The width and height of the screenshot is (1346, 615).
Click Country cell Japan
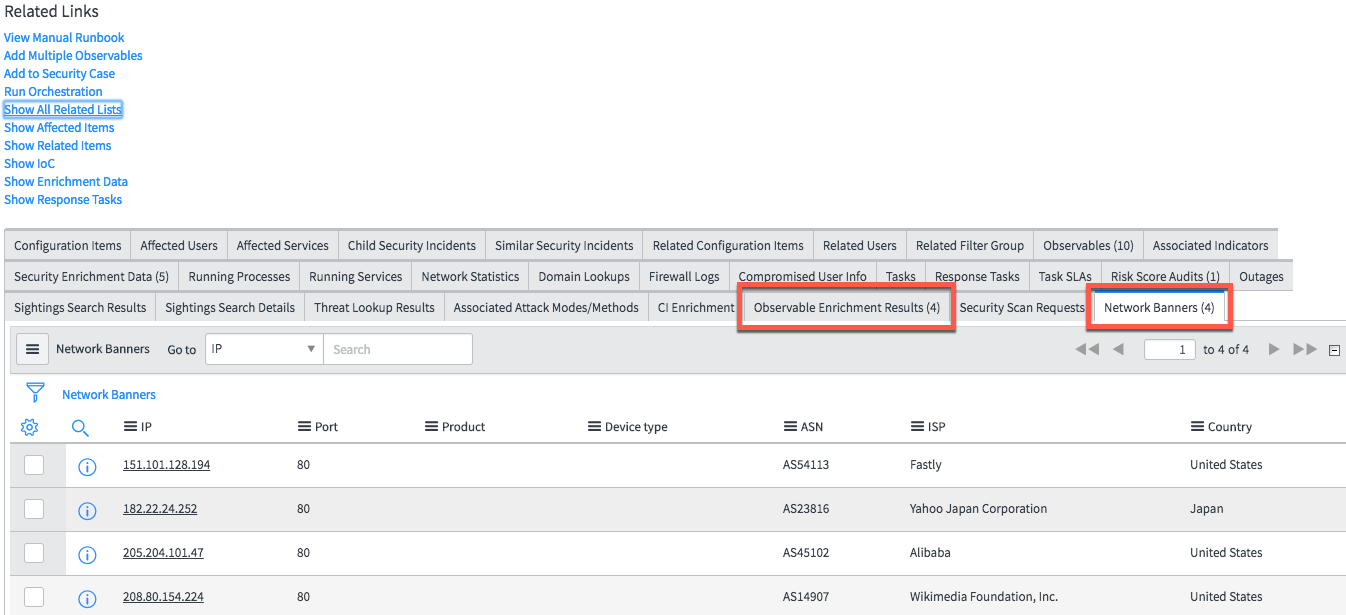[x=1206, y=509]
